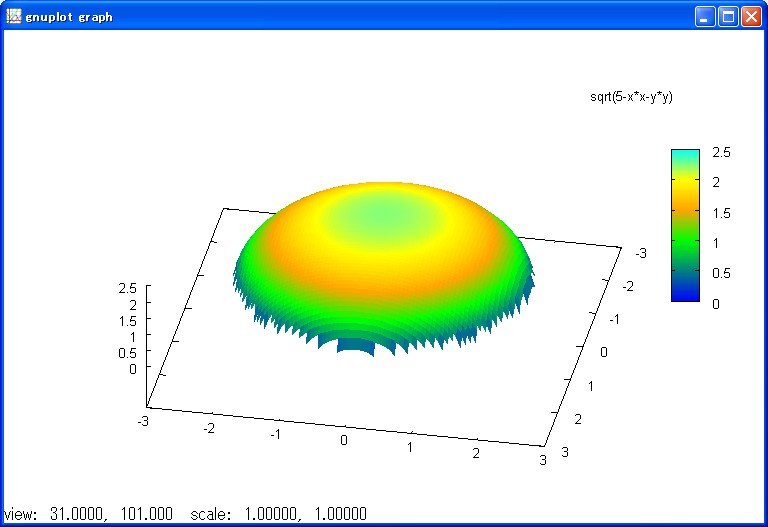The image size is (768, 527).
Task: Click the legend label sqrt(5-x*x-y*y)
Action: (x=631, y=96)
